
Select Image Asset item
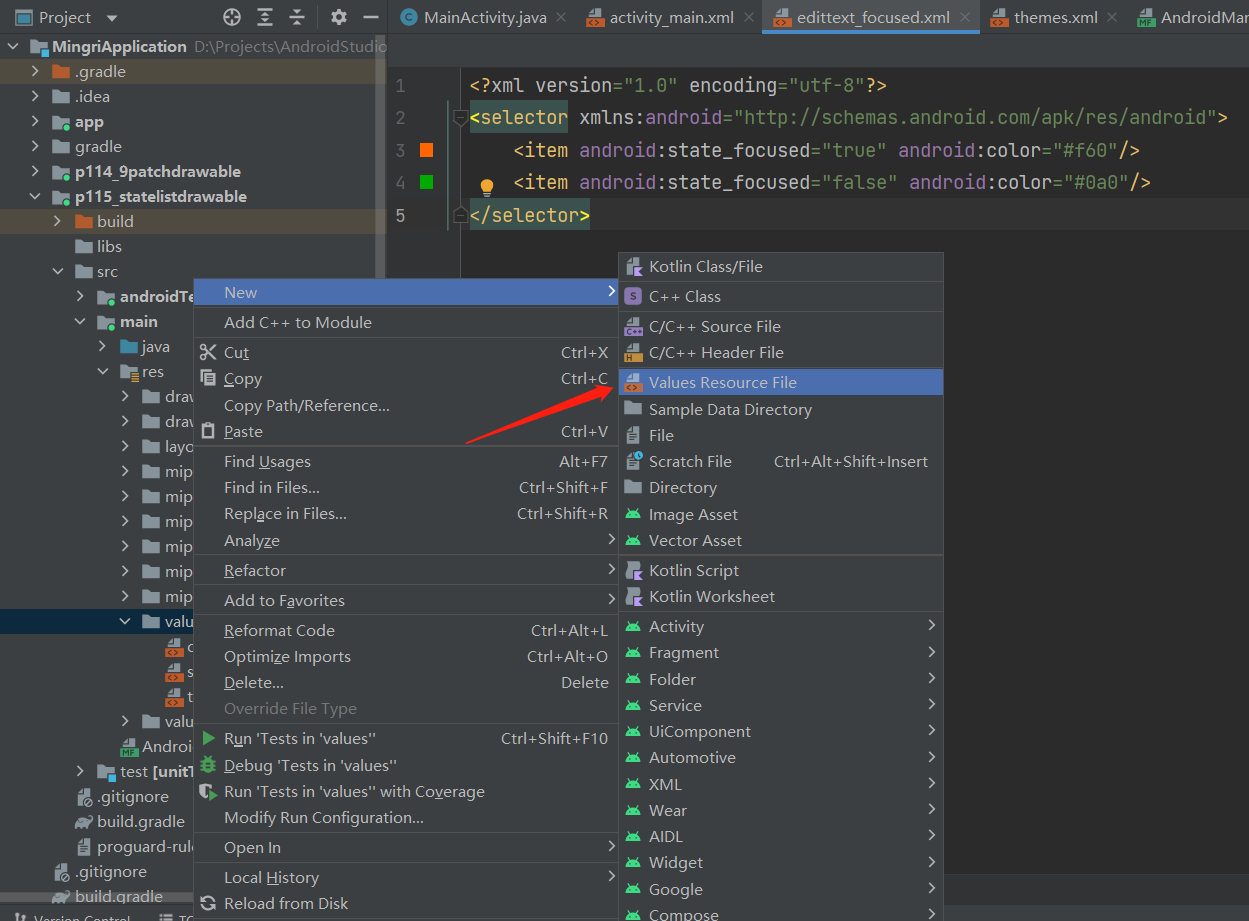[x=781, y=514]
